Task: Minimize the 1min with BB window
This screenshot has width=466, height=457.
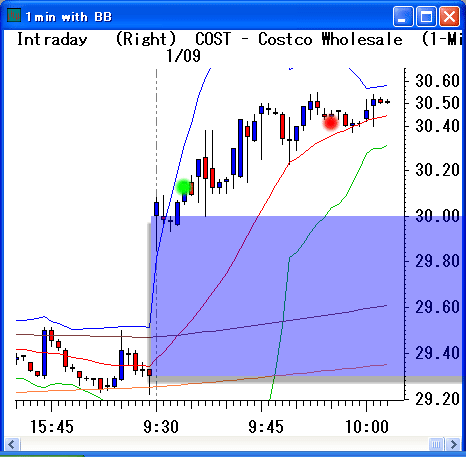Action: (403, 16)
